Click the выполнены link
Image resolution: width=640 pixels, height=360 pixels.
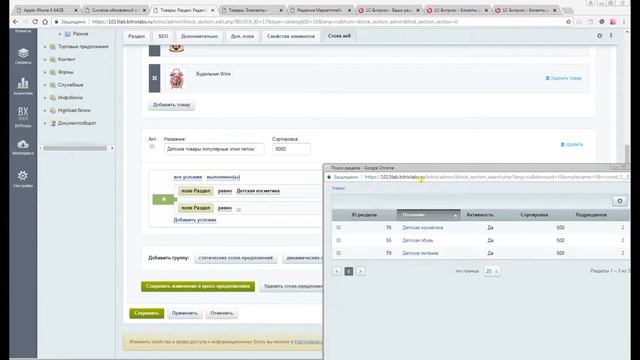point(223,177)
